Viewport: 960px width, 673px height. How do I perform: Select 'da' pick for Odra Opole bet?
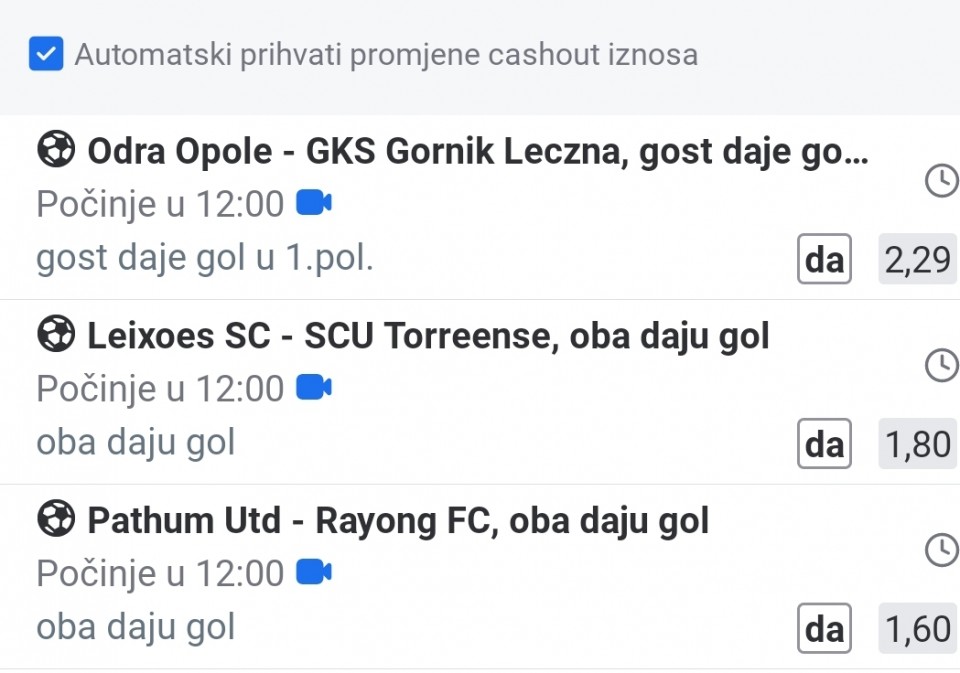click(x=824, y=260)
